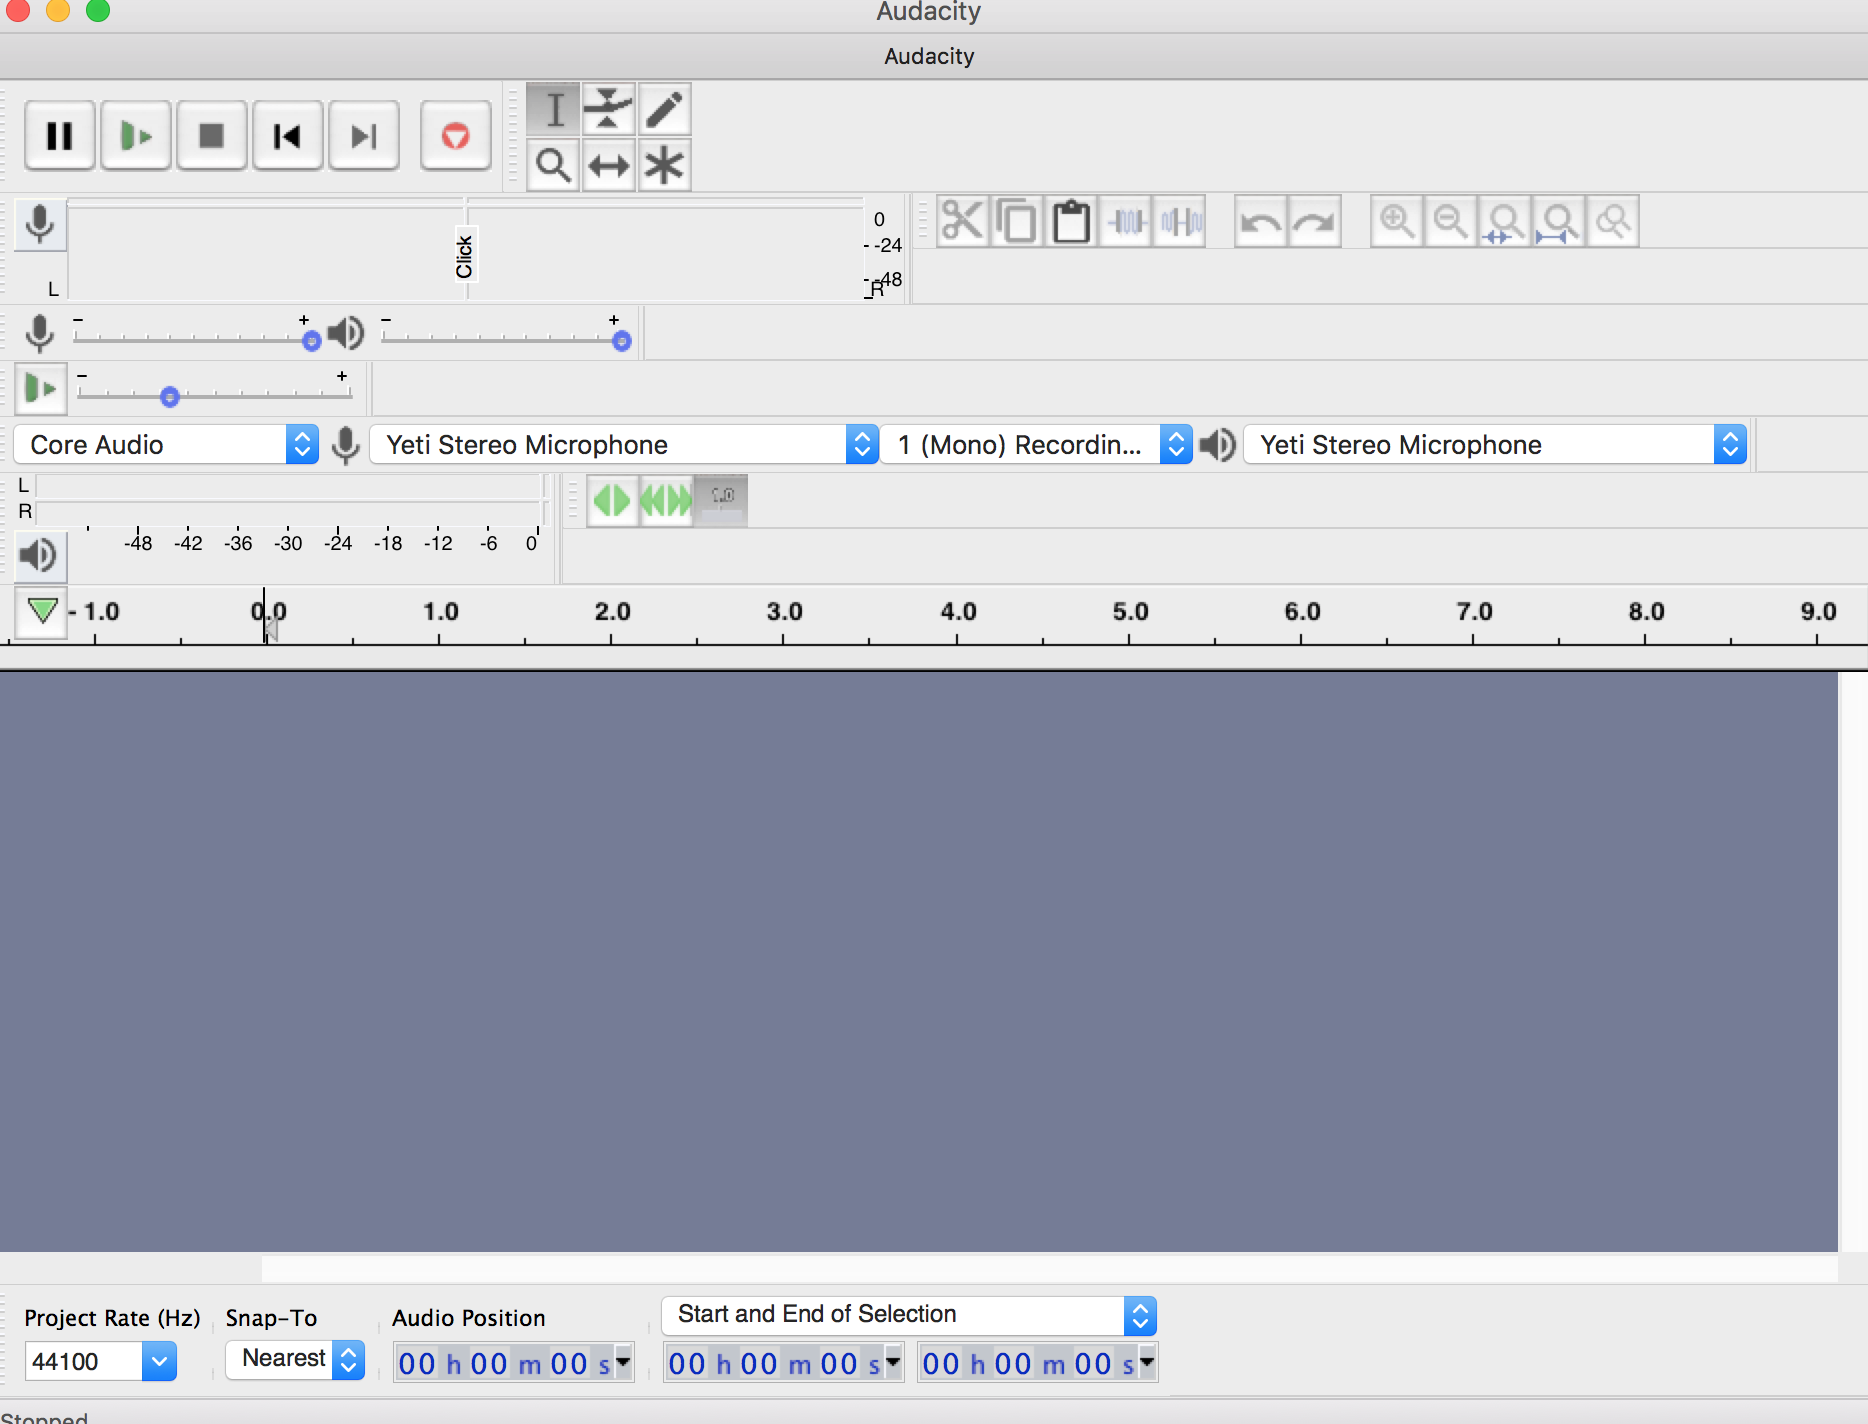
Task: Click the Fit Project zoom icon
Action: [1558, 221]
